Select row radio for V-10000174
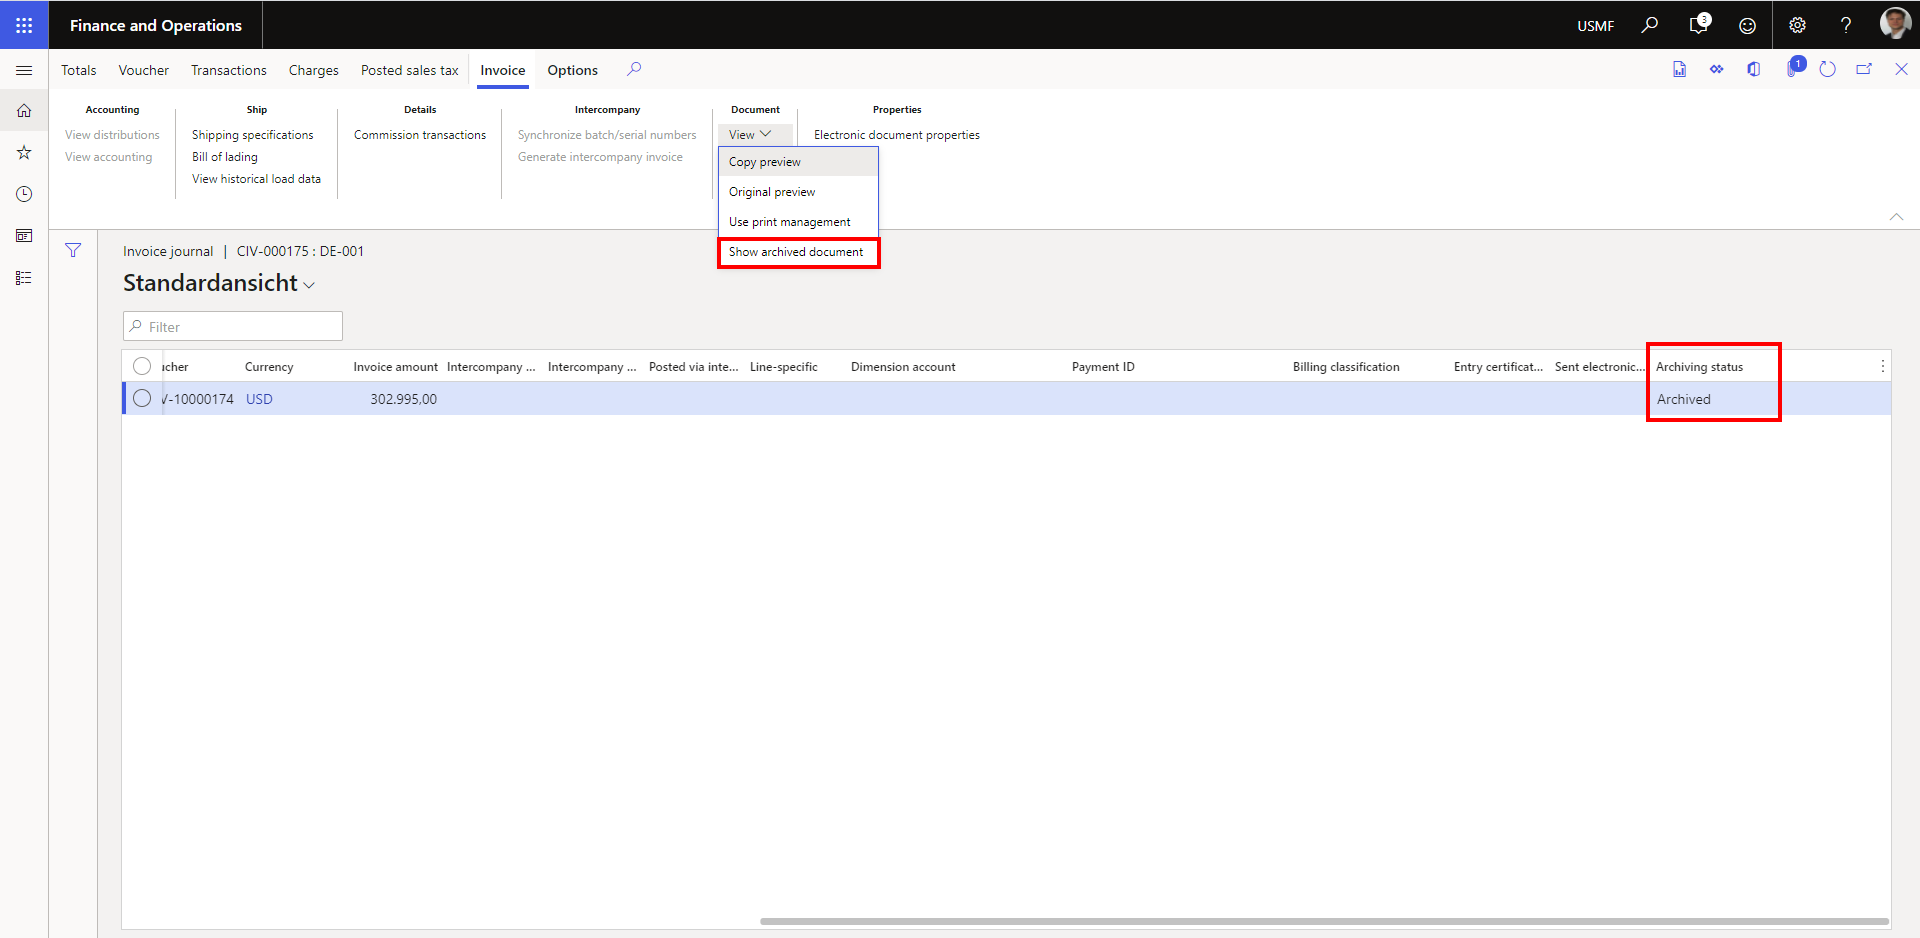1920x938 pixels. click(x=142, y=398)
